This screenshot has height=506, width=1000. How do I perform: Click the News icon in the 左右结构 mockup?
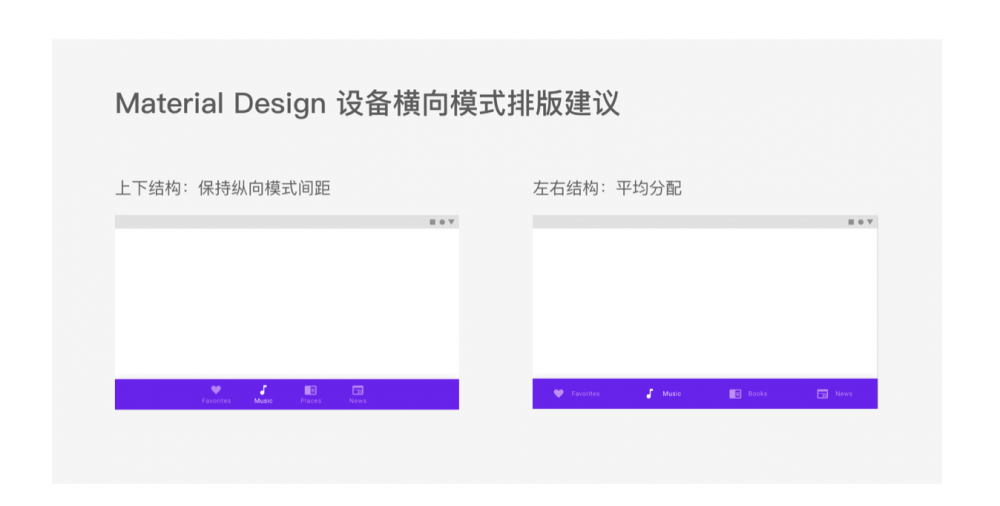pos(823,394)
